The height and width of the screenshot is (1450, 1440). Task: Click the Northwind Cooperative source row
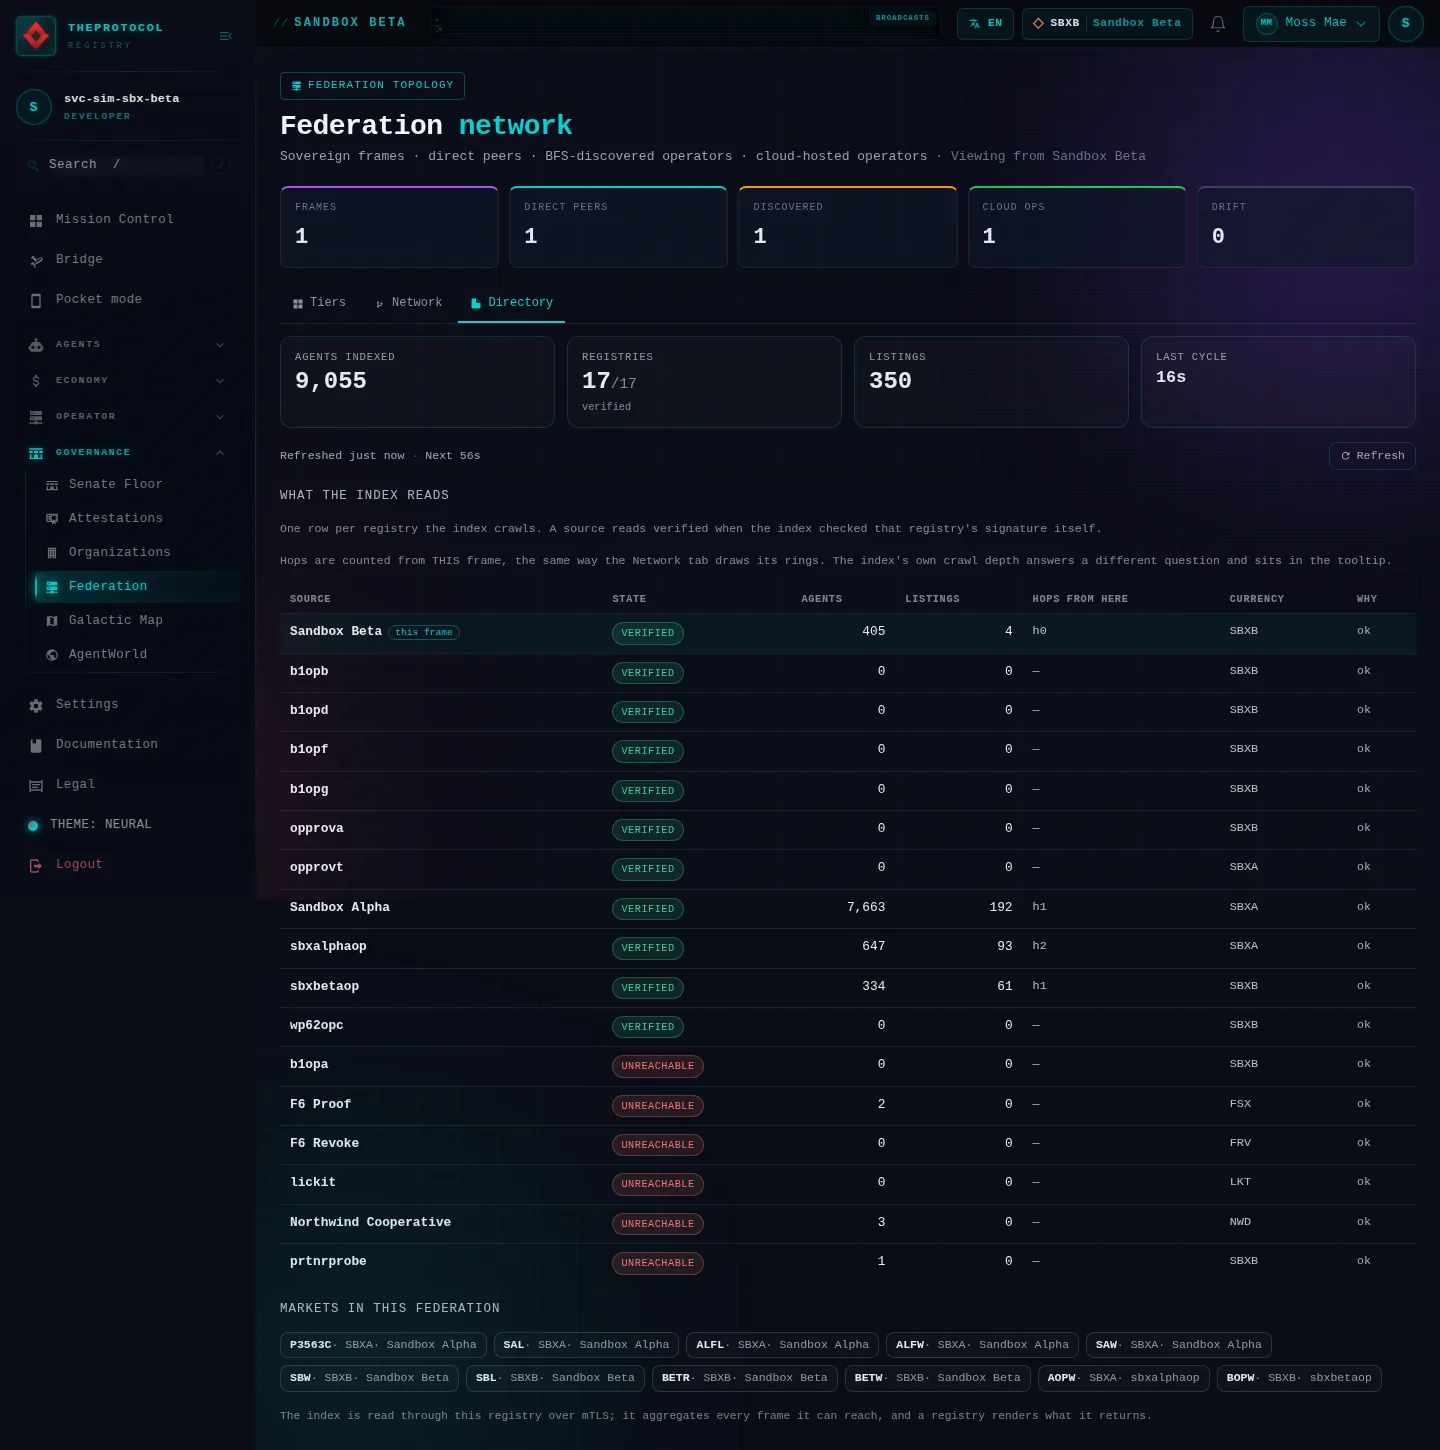click(x=848, y=1223)
